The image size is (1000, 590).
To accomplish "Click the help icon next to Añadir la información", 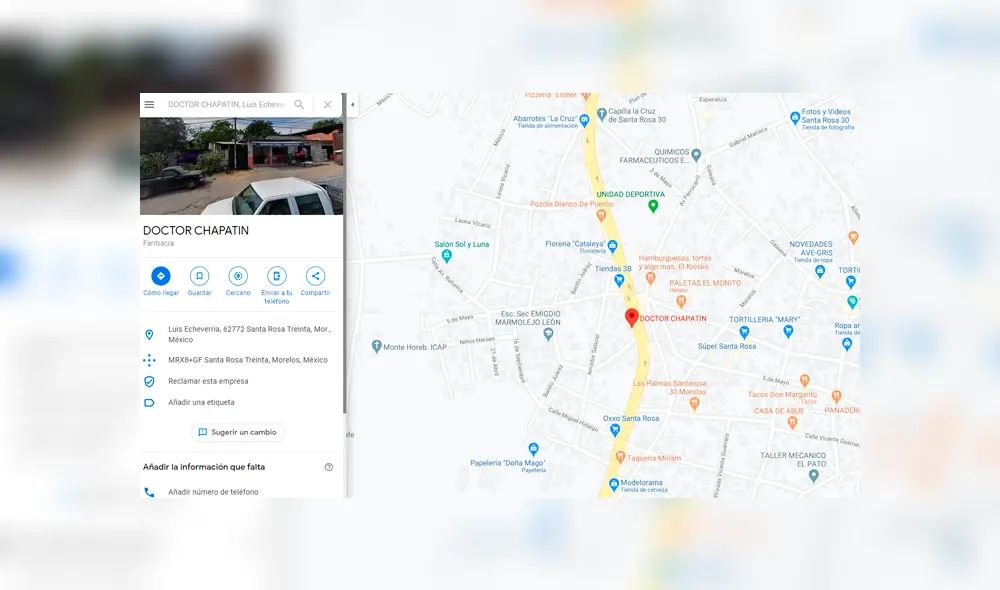I will point(328,466).
